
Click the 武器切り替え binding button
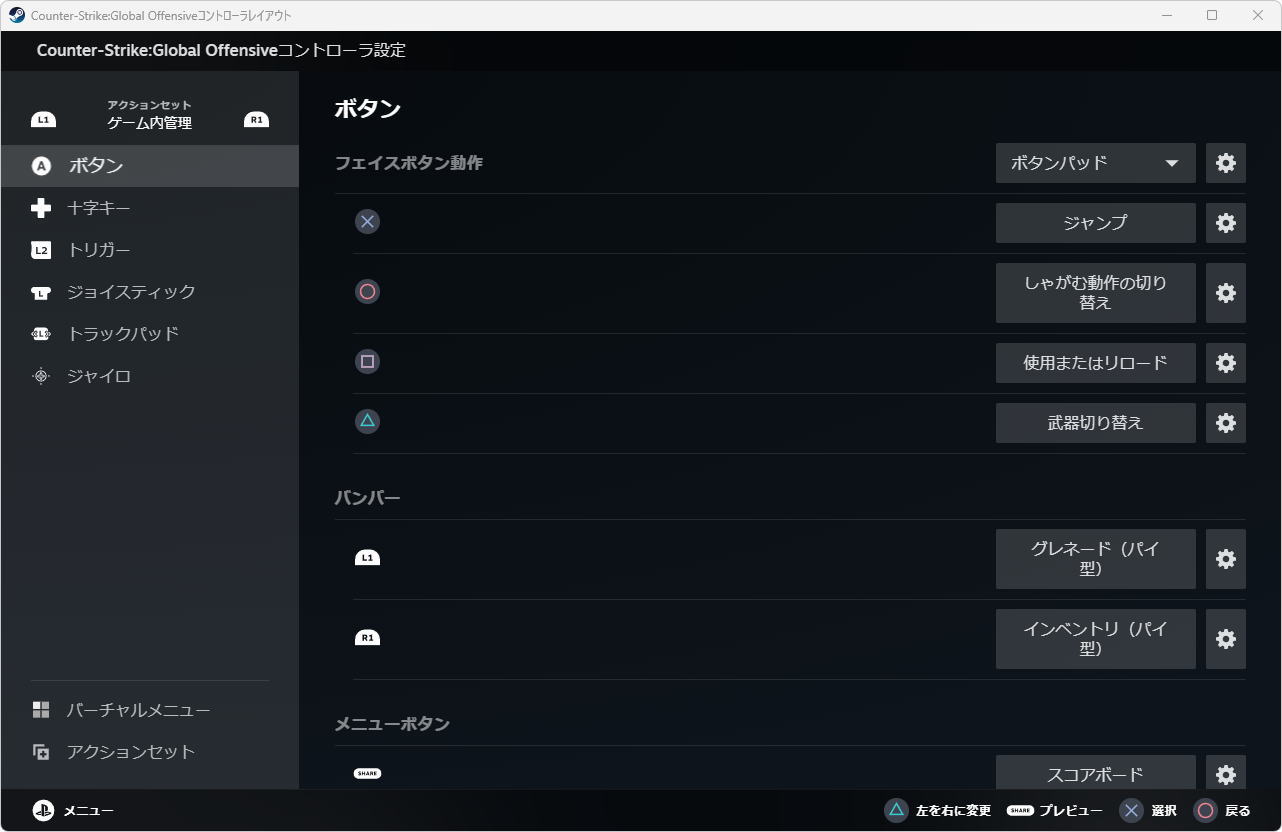(1095, 423)
